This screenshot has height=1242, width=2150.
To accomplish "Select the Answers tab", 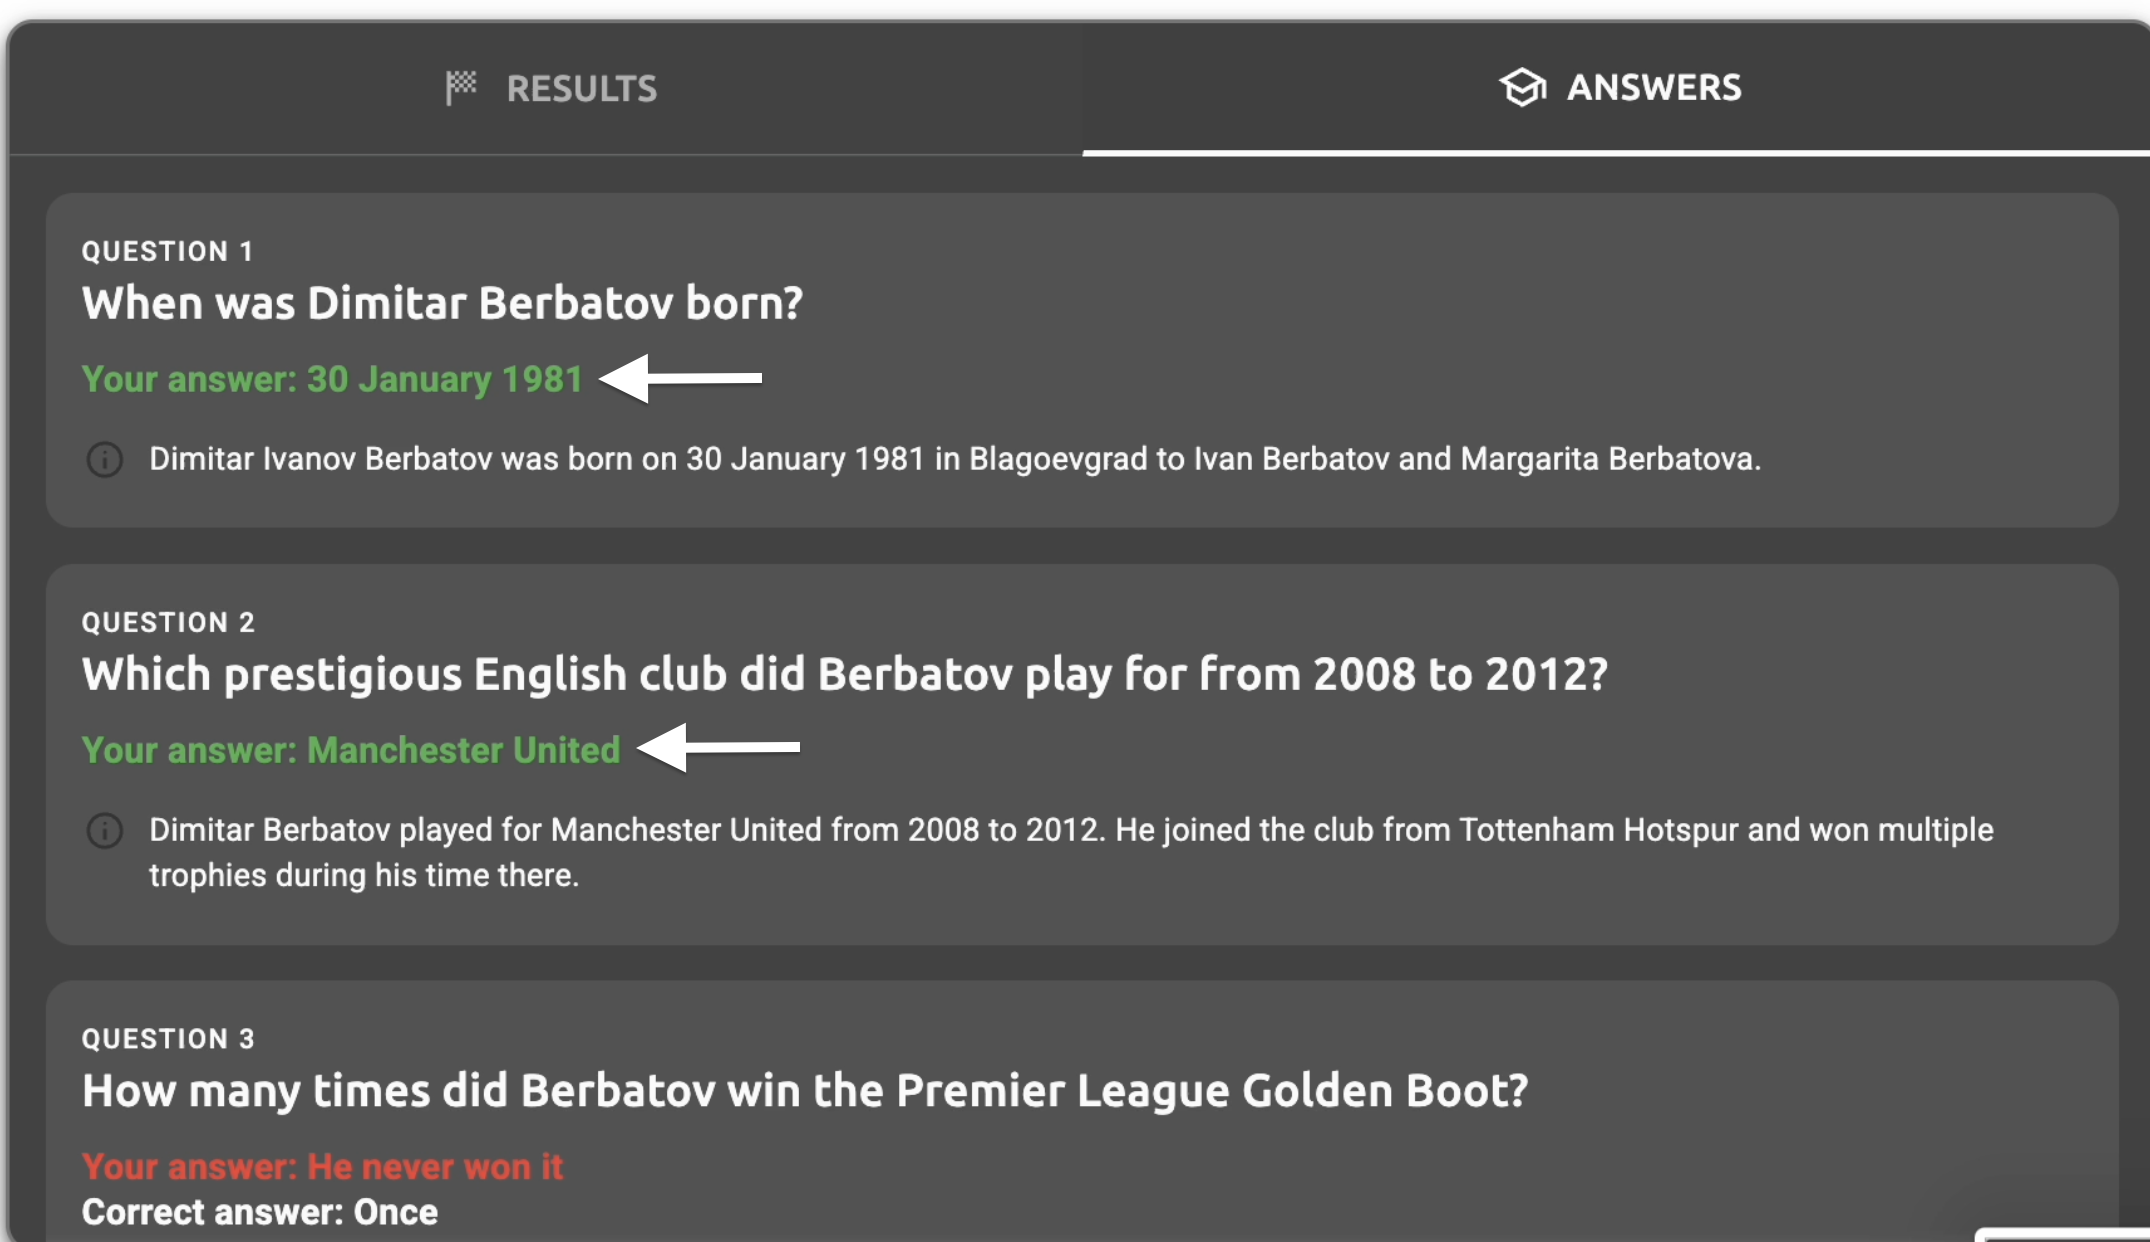I will (1620, 88).
